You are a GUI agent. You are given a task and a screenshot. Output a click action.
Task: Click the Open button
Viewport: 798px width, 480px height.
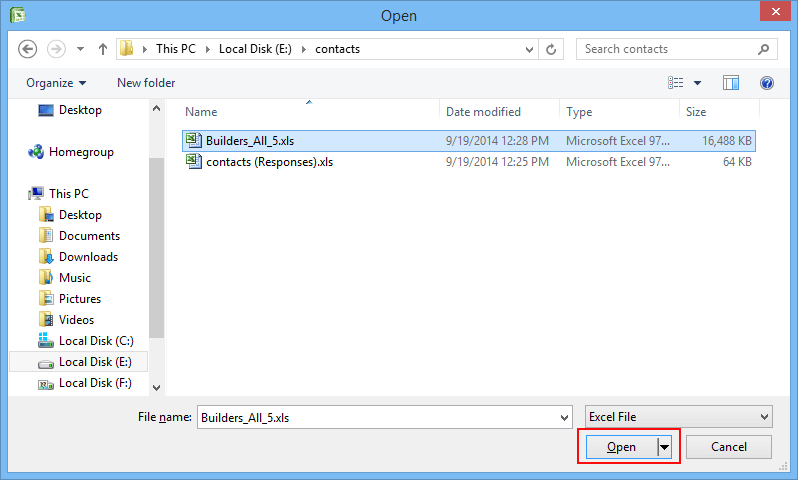coord(620,447)
